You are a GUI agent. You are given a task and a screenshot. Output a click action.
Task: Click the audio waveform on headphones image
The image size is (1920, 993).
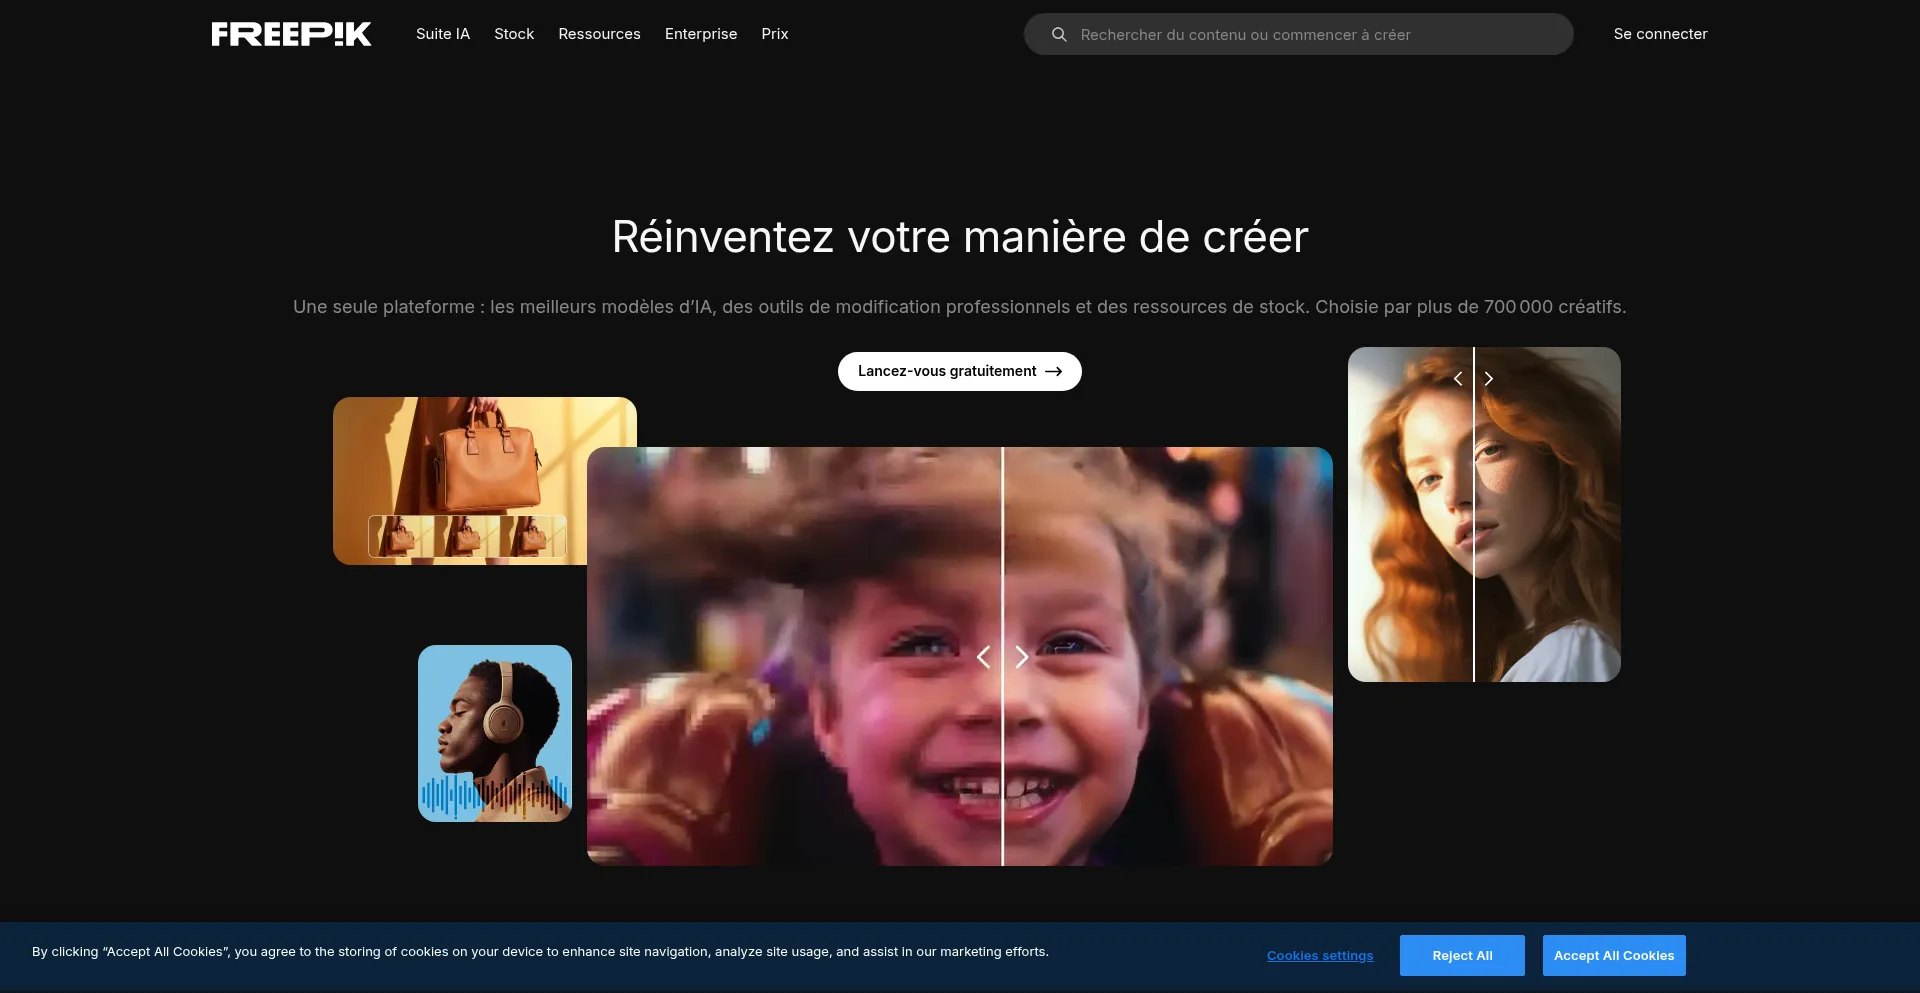point(494,796)
